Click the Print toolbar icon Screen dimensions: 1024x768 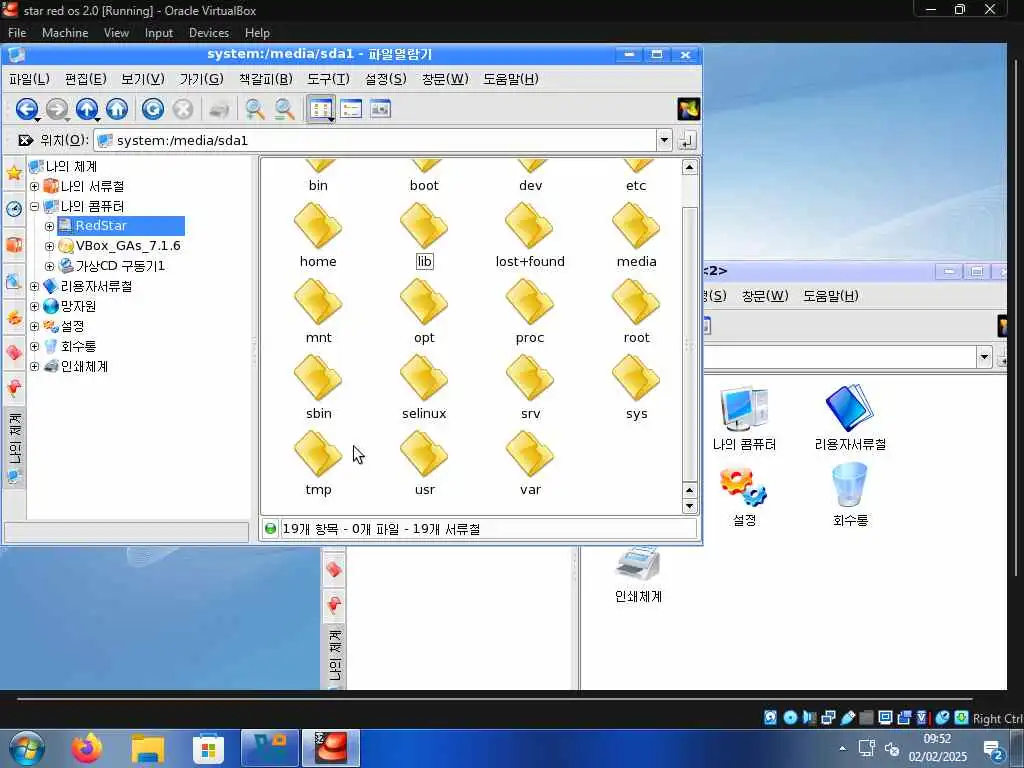pos(219,109)
